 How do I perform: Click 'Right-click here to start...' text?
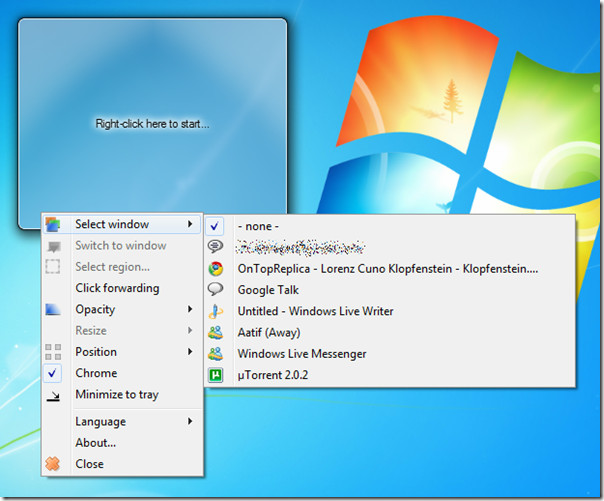pyautogui.click(x=152, y=124)
